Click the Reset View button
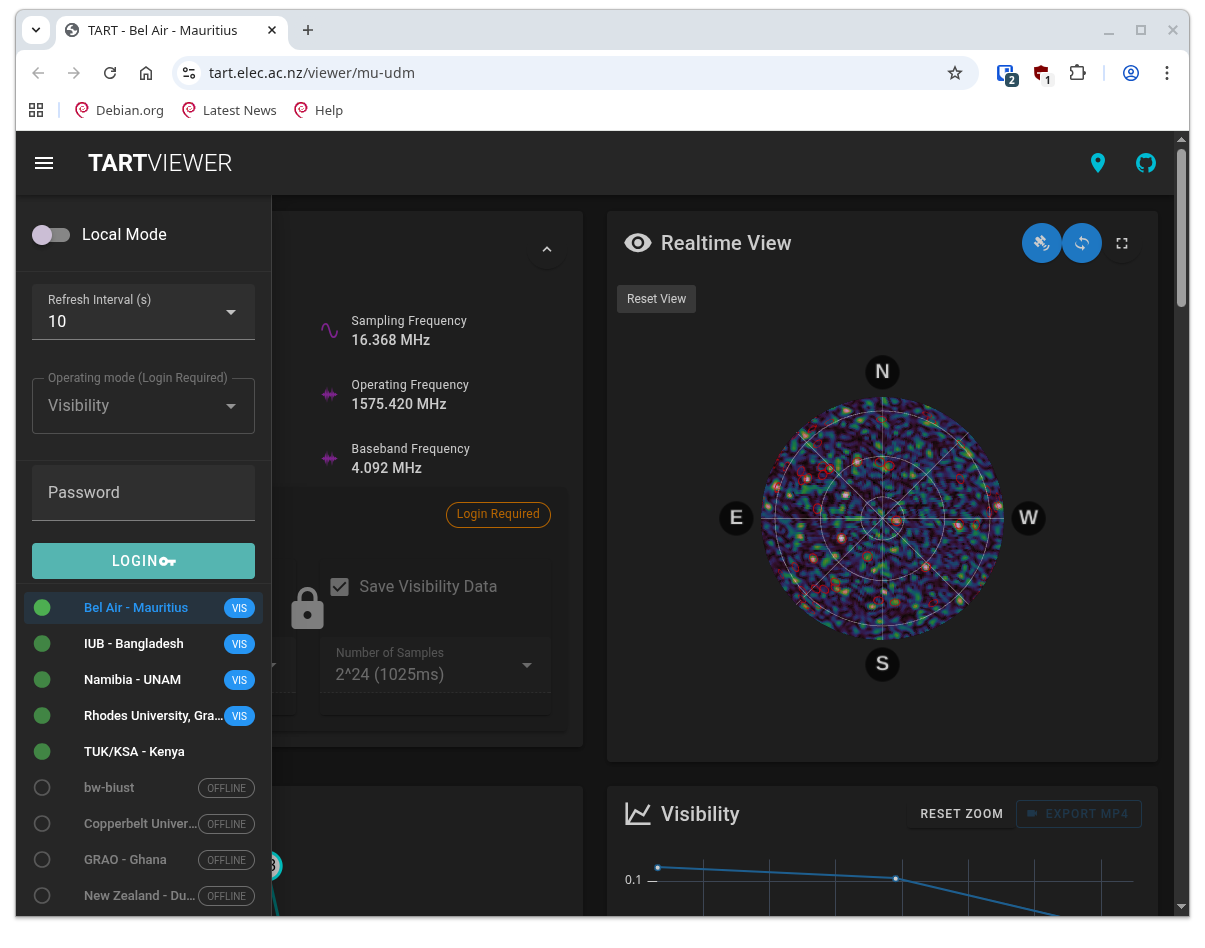1205x948 pixels. (x=656, y=299)
